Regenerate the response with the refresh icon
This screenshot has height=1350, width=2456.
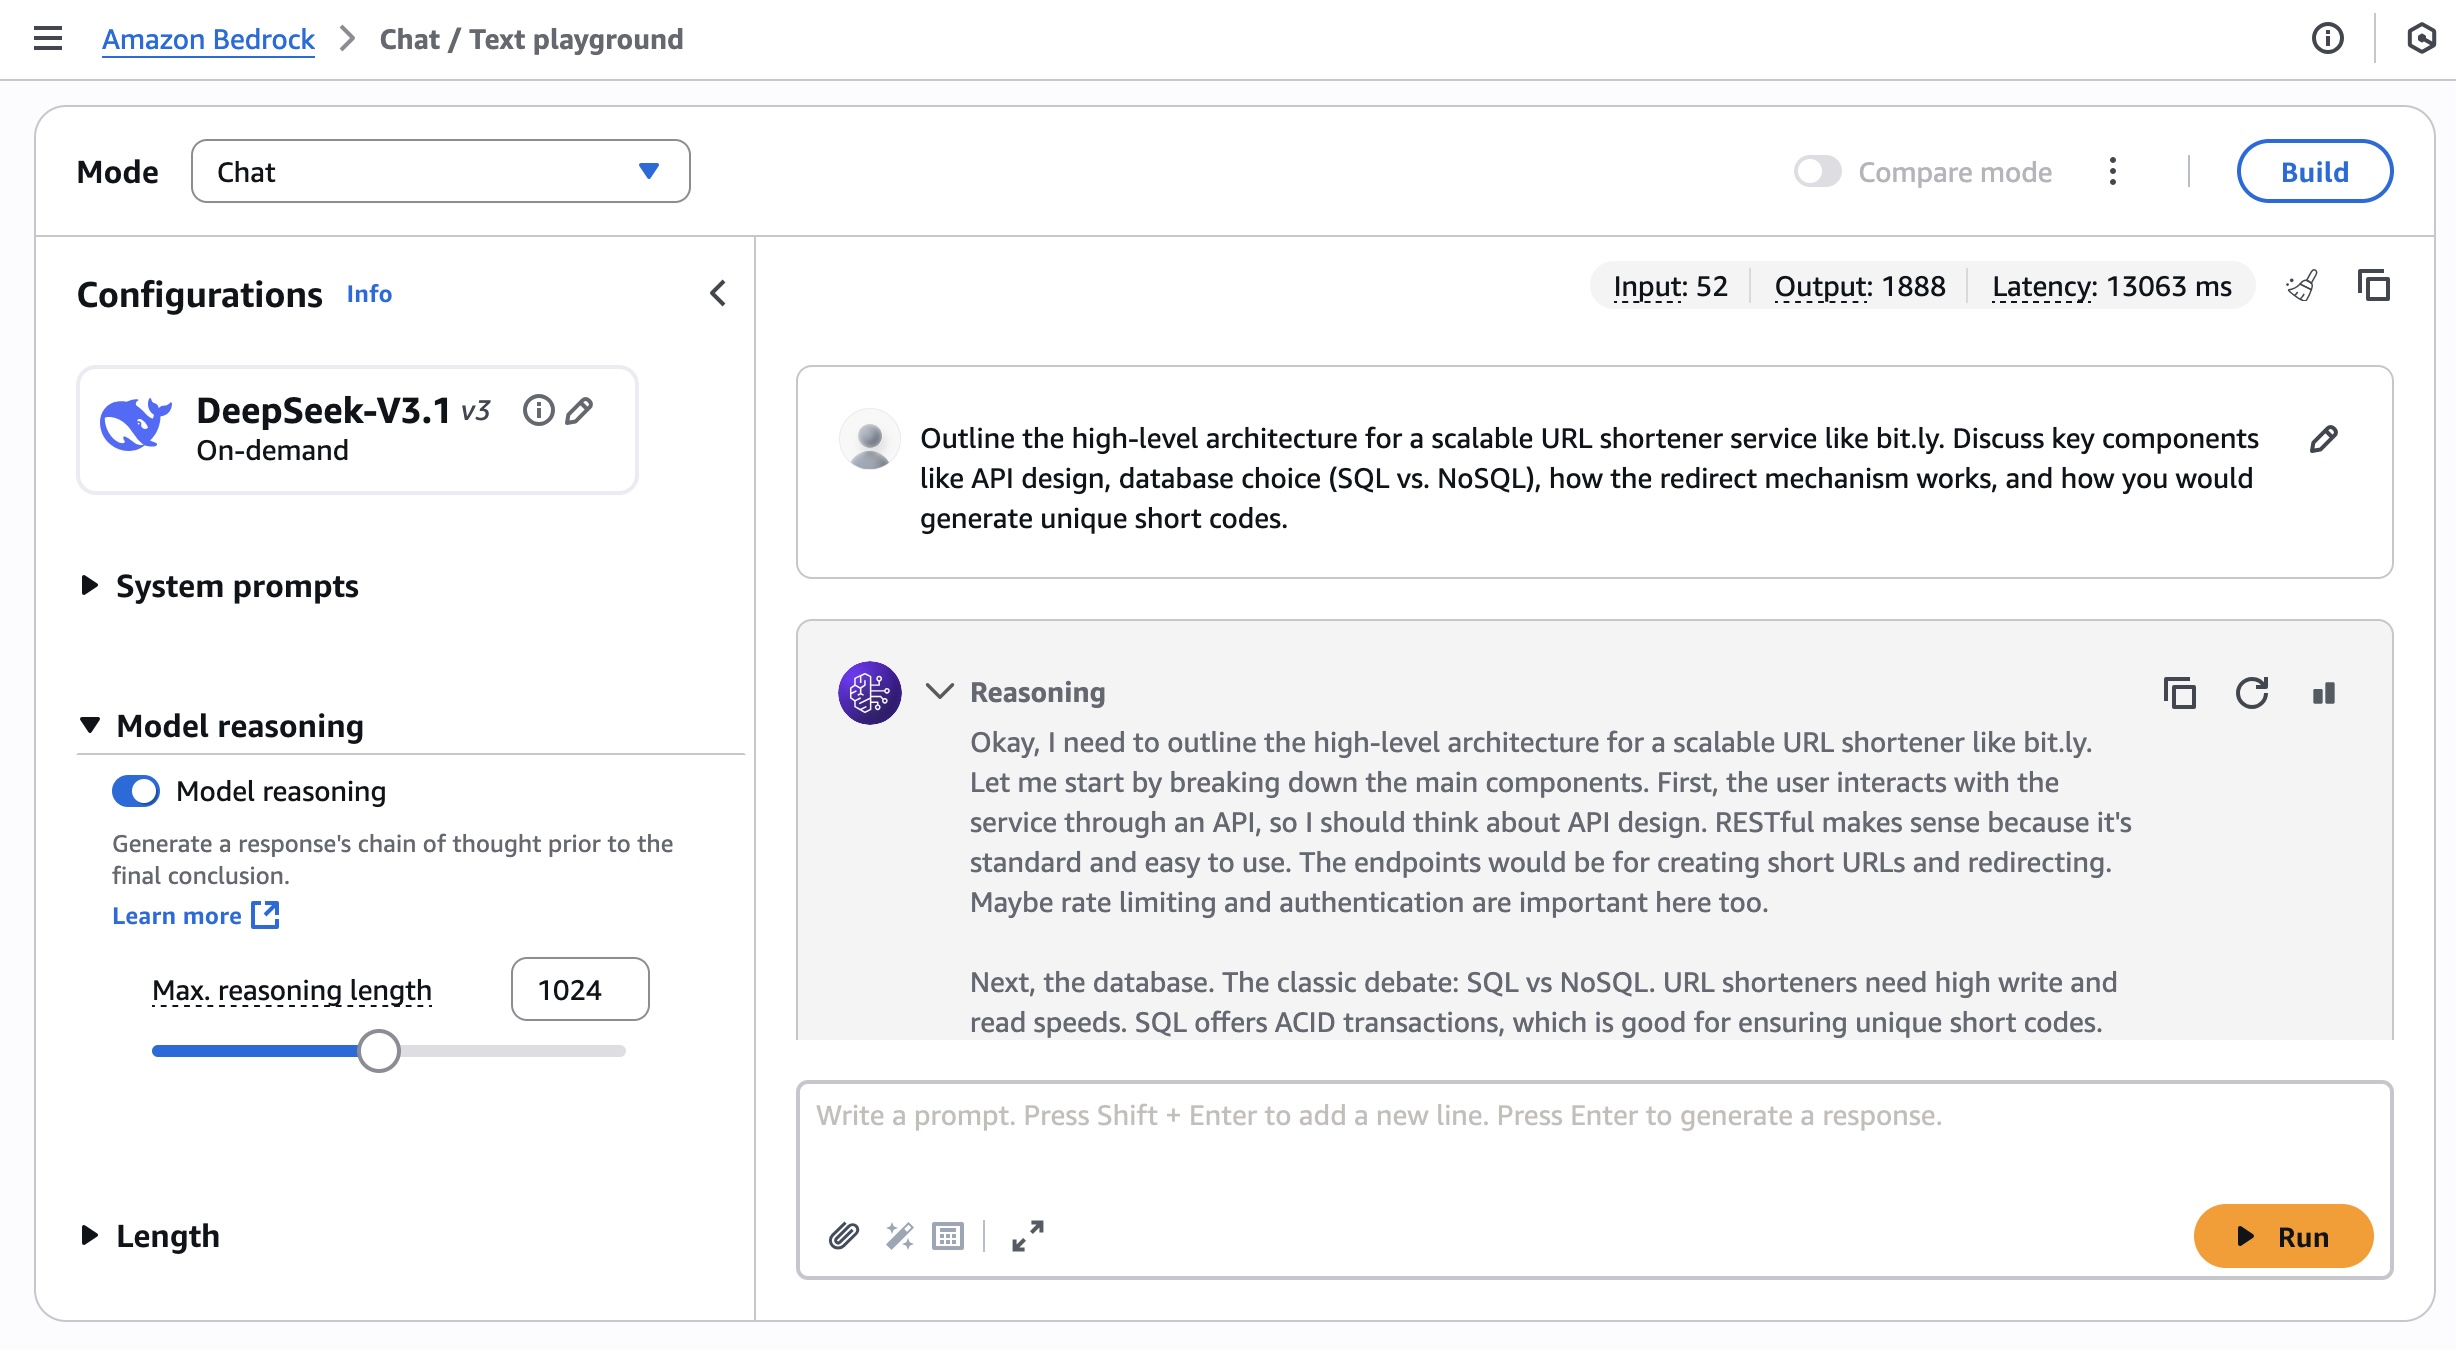point(2251,693)
